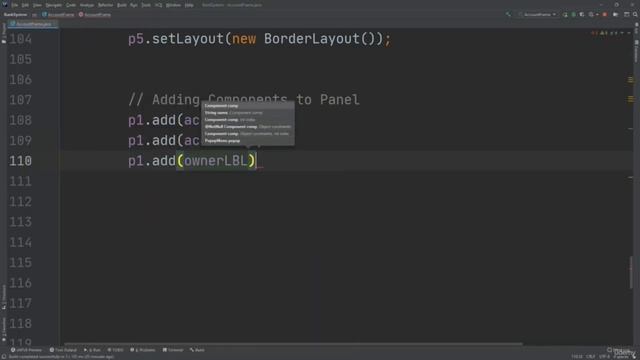Click src breadcrumb in navigation bar
The image size is (640, 360).
pos(34,15)
